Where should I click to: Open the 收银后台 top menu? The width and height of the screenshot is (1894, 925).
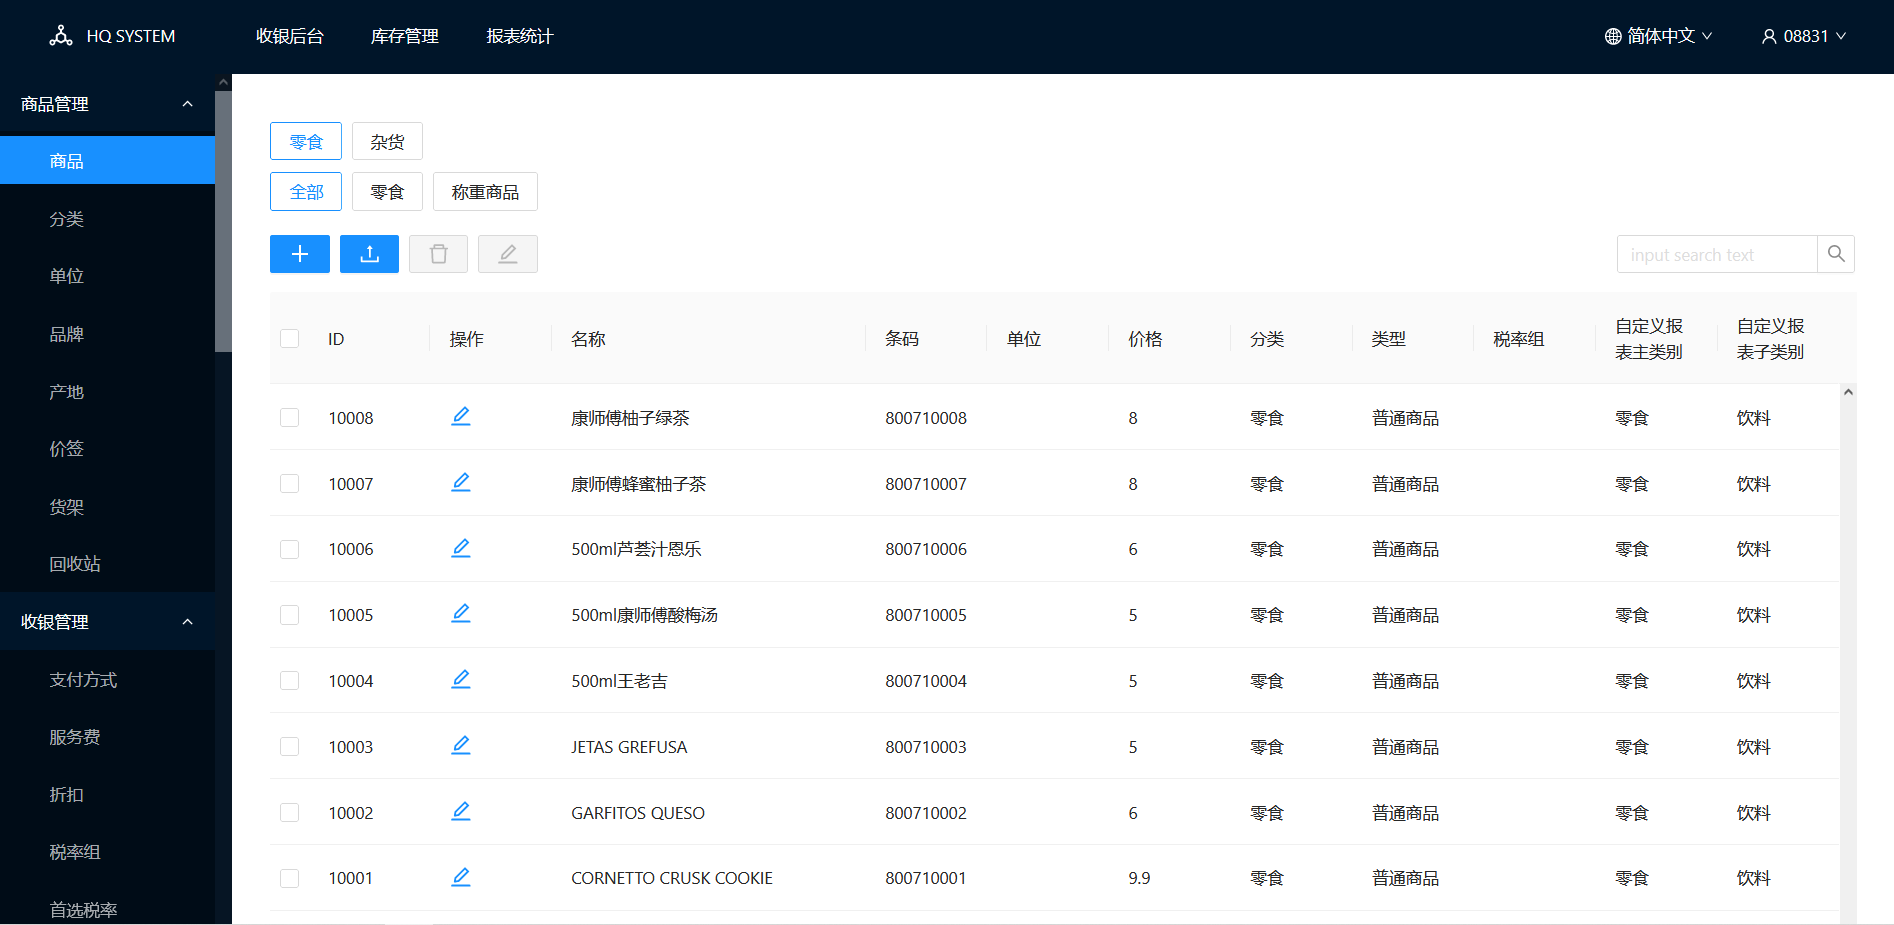click(x=290, y=36)
